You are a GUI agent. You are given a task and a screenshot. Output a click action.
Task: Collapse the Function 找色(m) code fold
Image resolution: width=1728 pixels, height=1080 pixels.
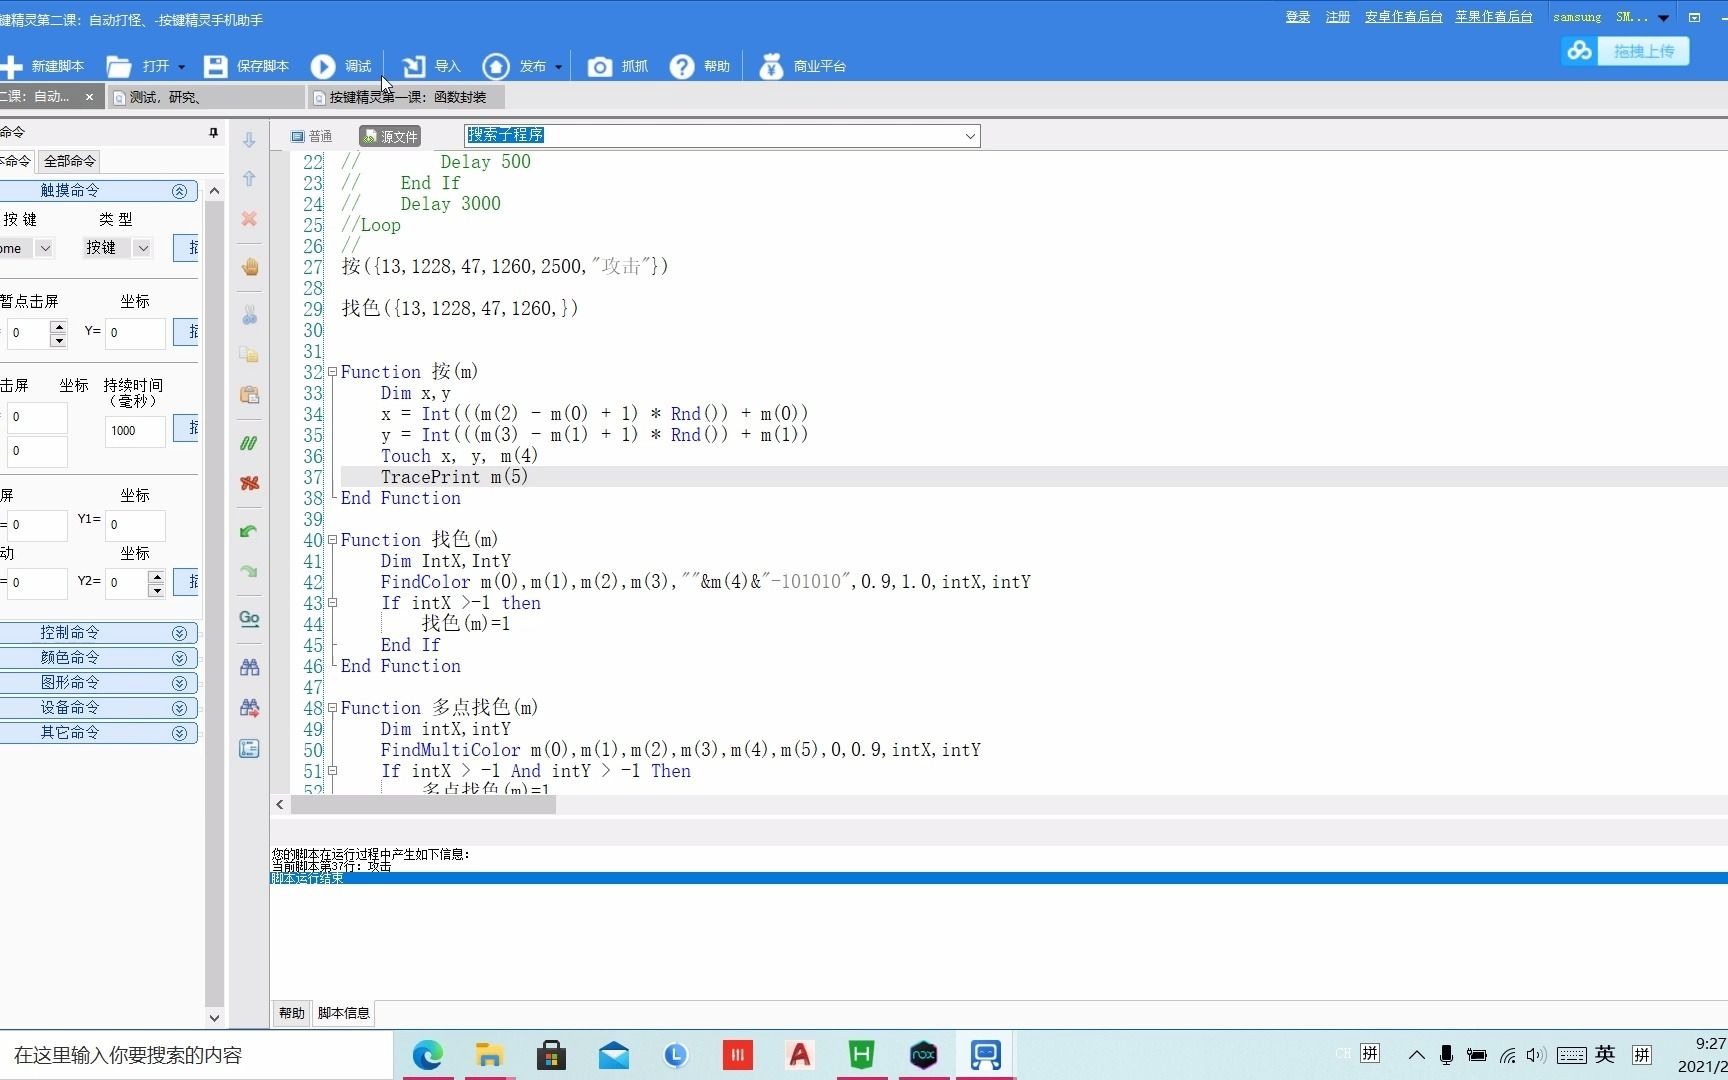click(333, 540)
